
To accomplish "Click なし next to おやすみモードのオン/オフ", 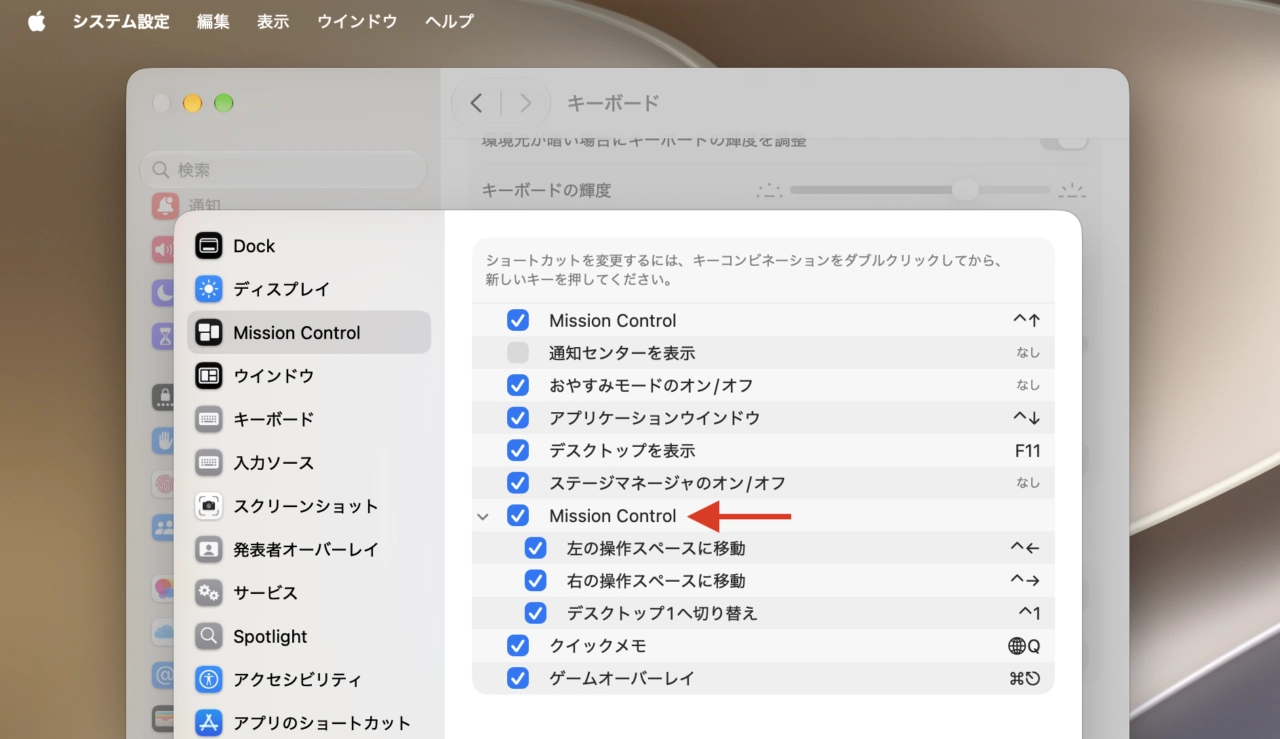I will pyautogui.click(x=1028, y=385).
